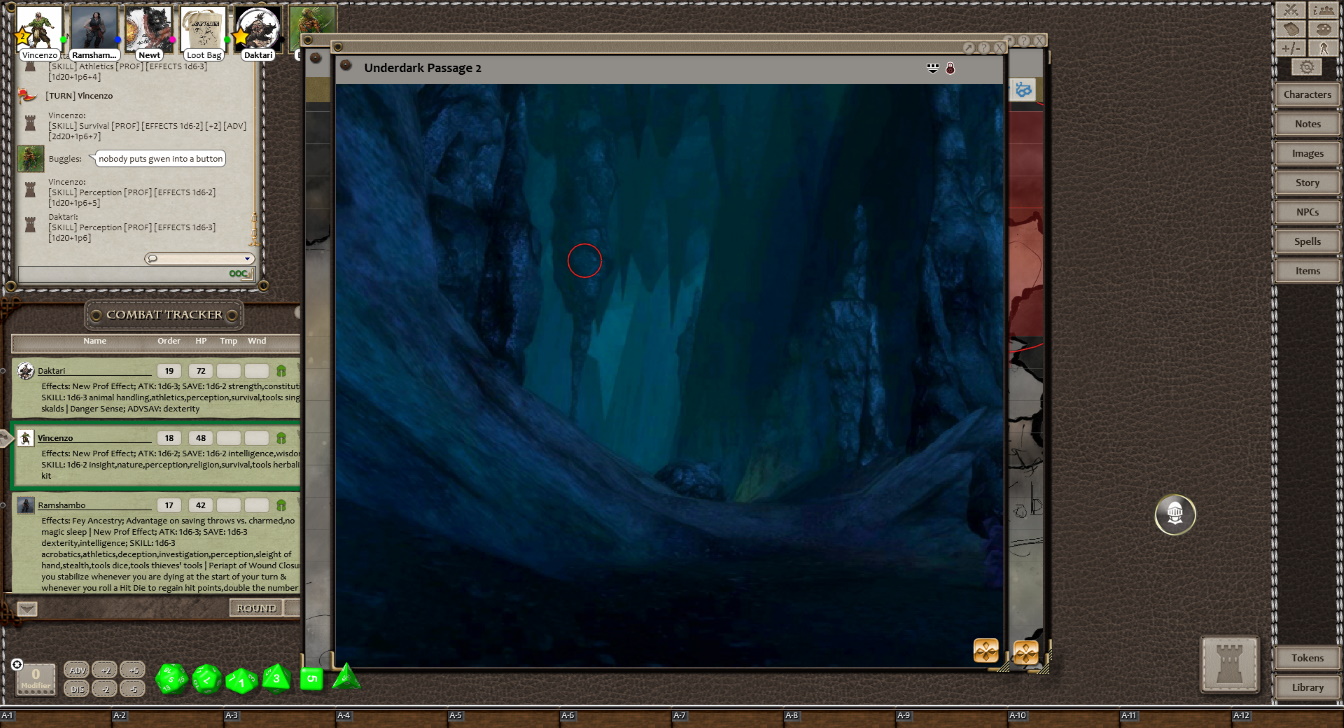Open the Combat Tracker menu arrow button
This screenshot has width=1344, height=728.
(x=27, y=608)
